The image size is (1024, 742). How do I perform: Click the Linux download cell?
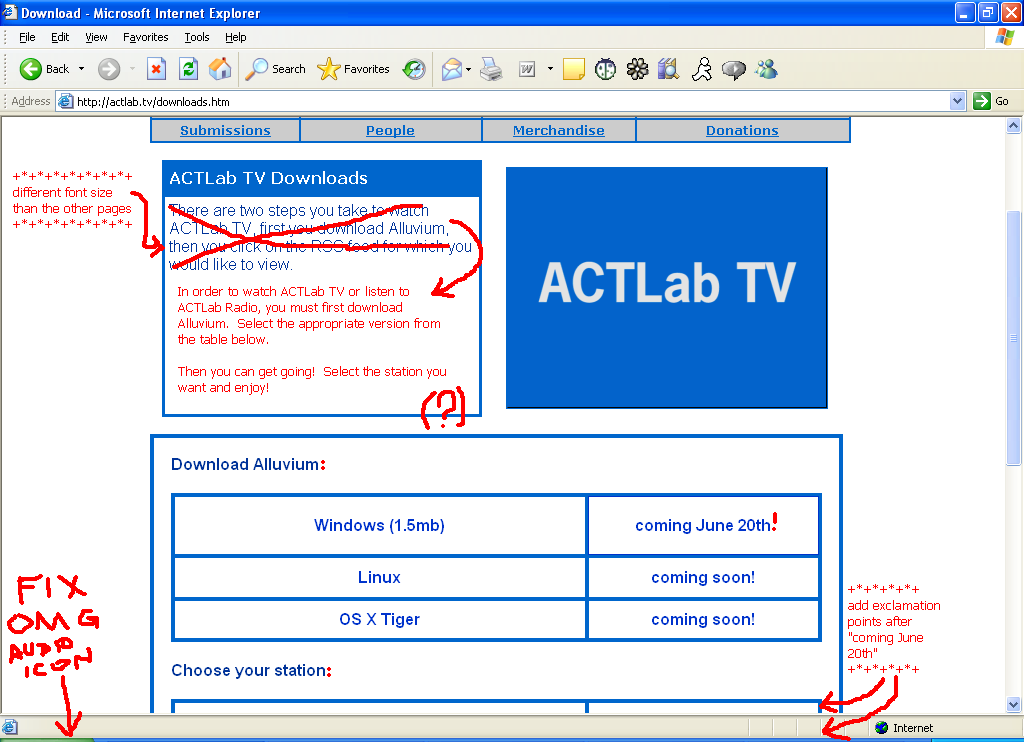point(379,577)
